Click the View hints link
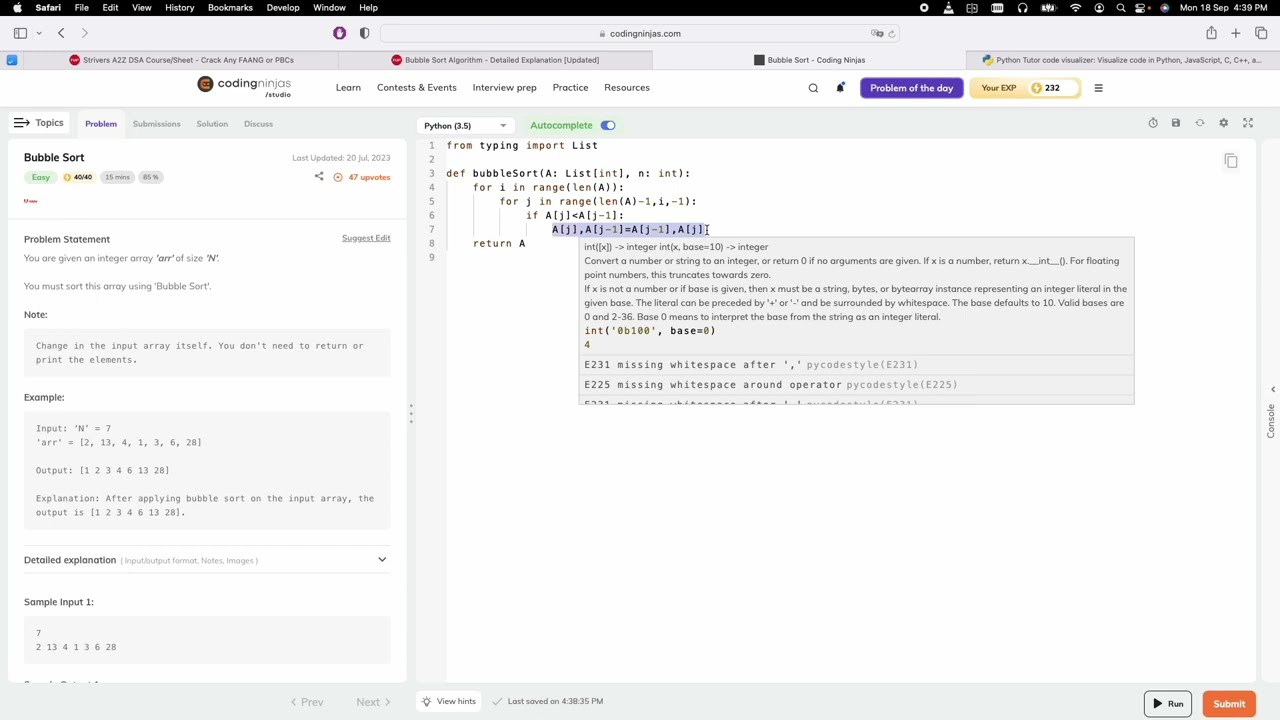The image size is (1280, 720). coord(449,701)
